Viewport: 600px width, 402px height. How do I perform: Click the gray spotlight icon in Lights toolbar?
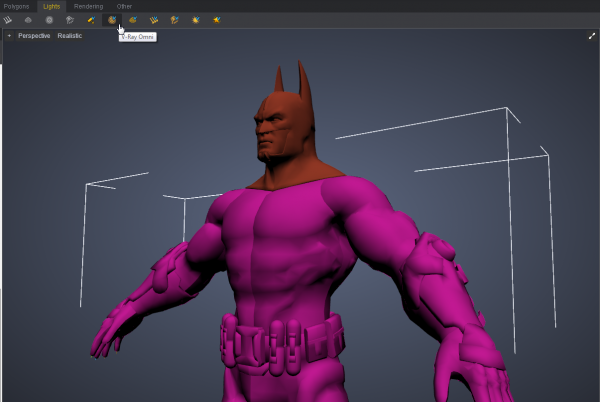click(x=70, y=19)
